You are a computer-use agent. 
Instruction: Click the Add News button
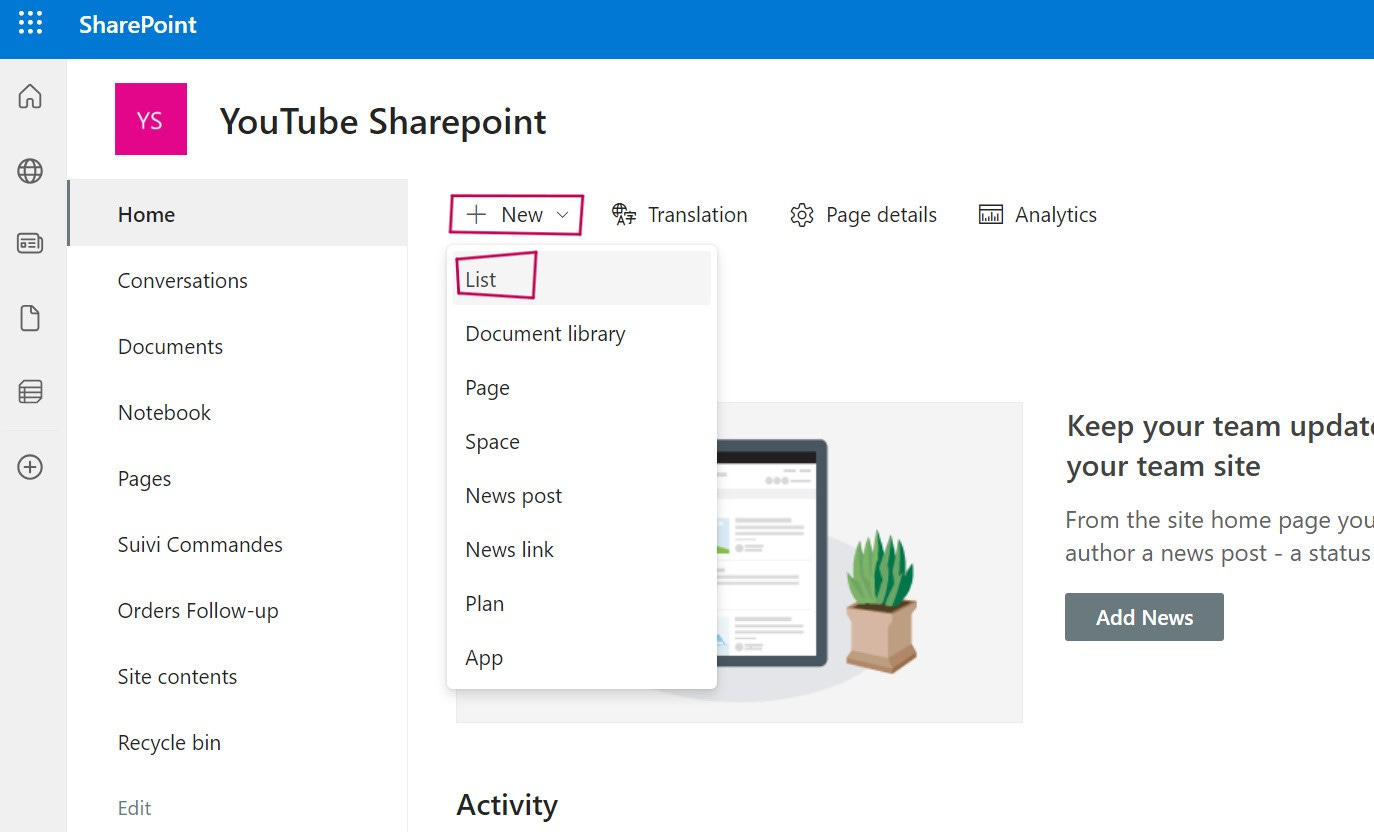(1144, 617)
